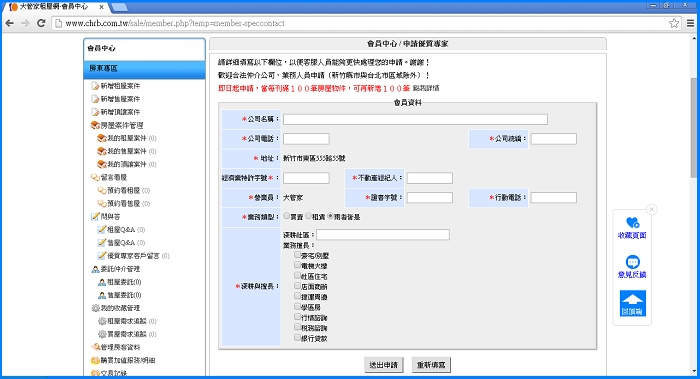Click the 房屋案件管理 house icon

95,125
